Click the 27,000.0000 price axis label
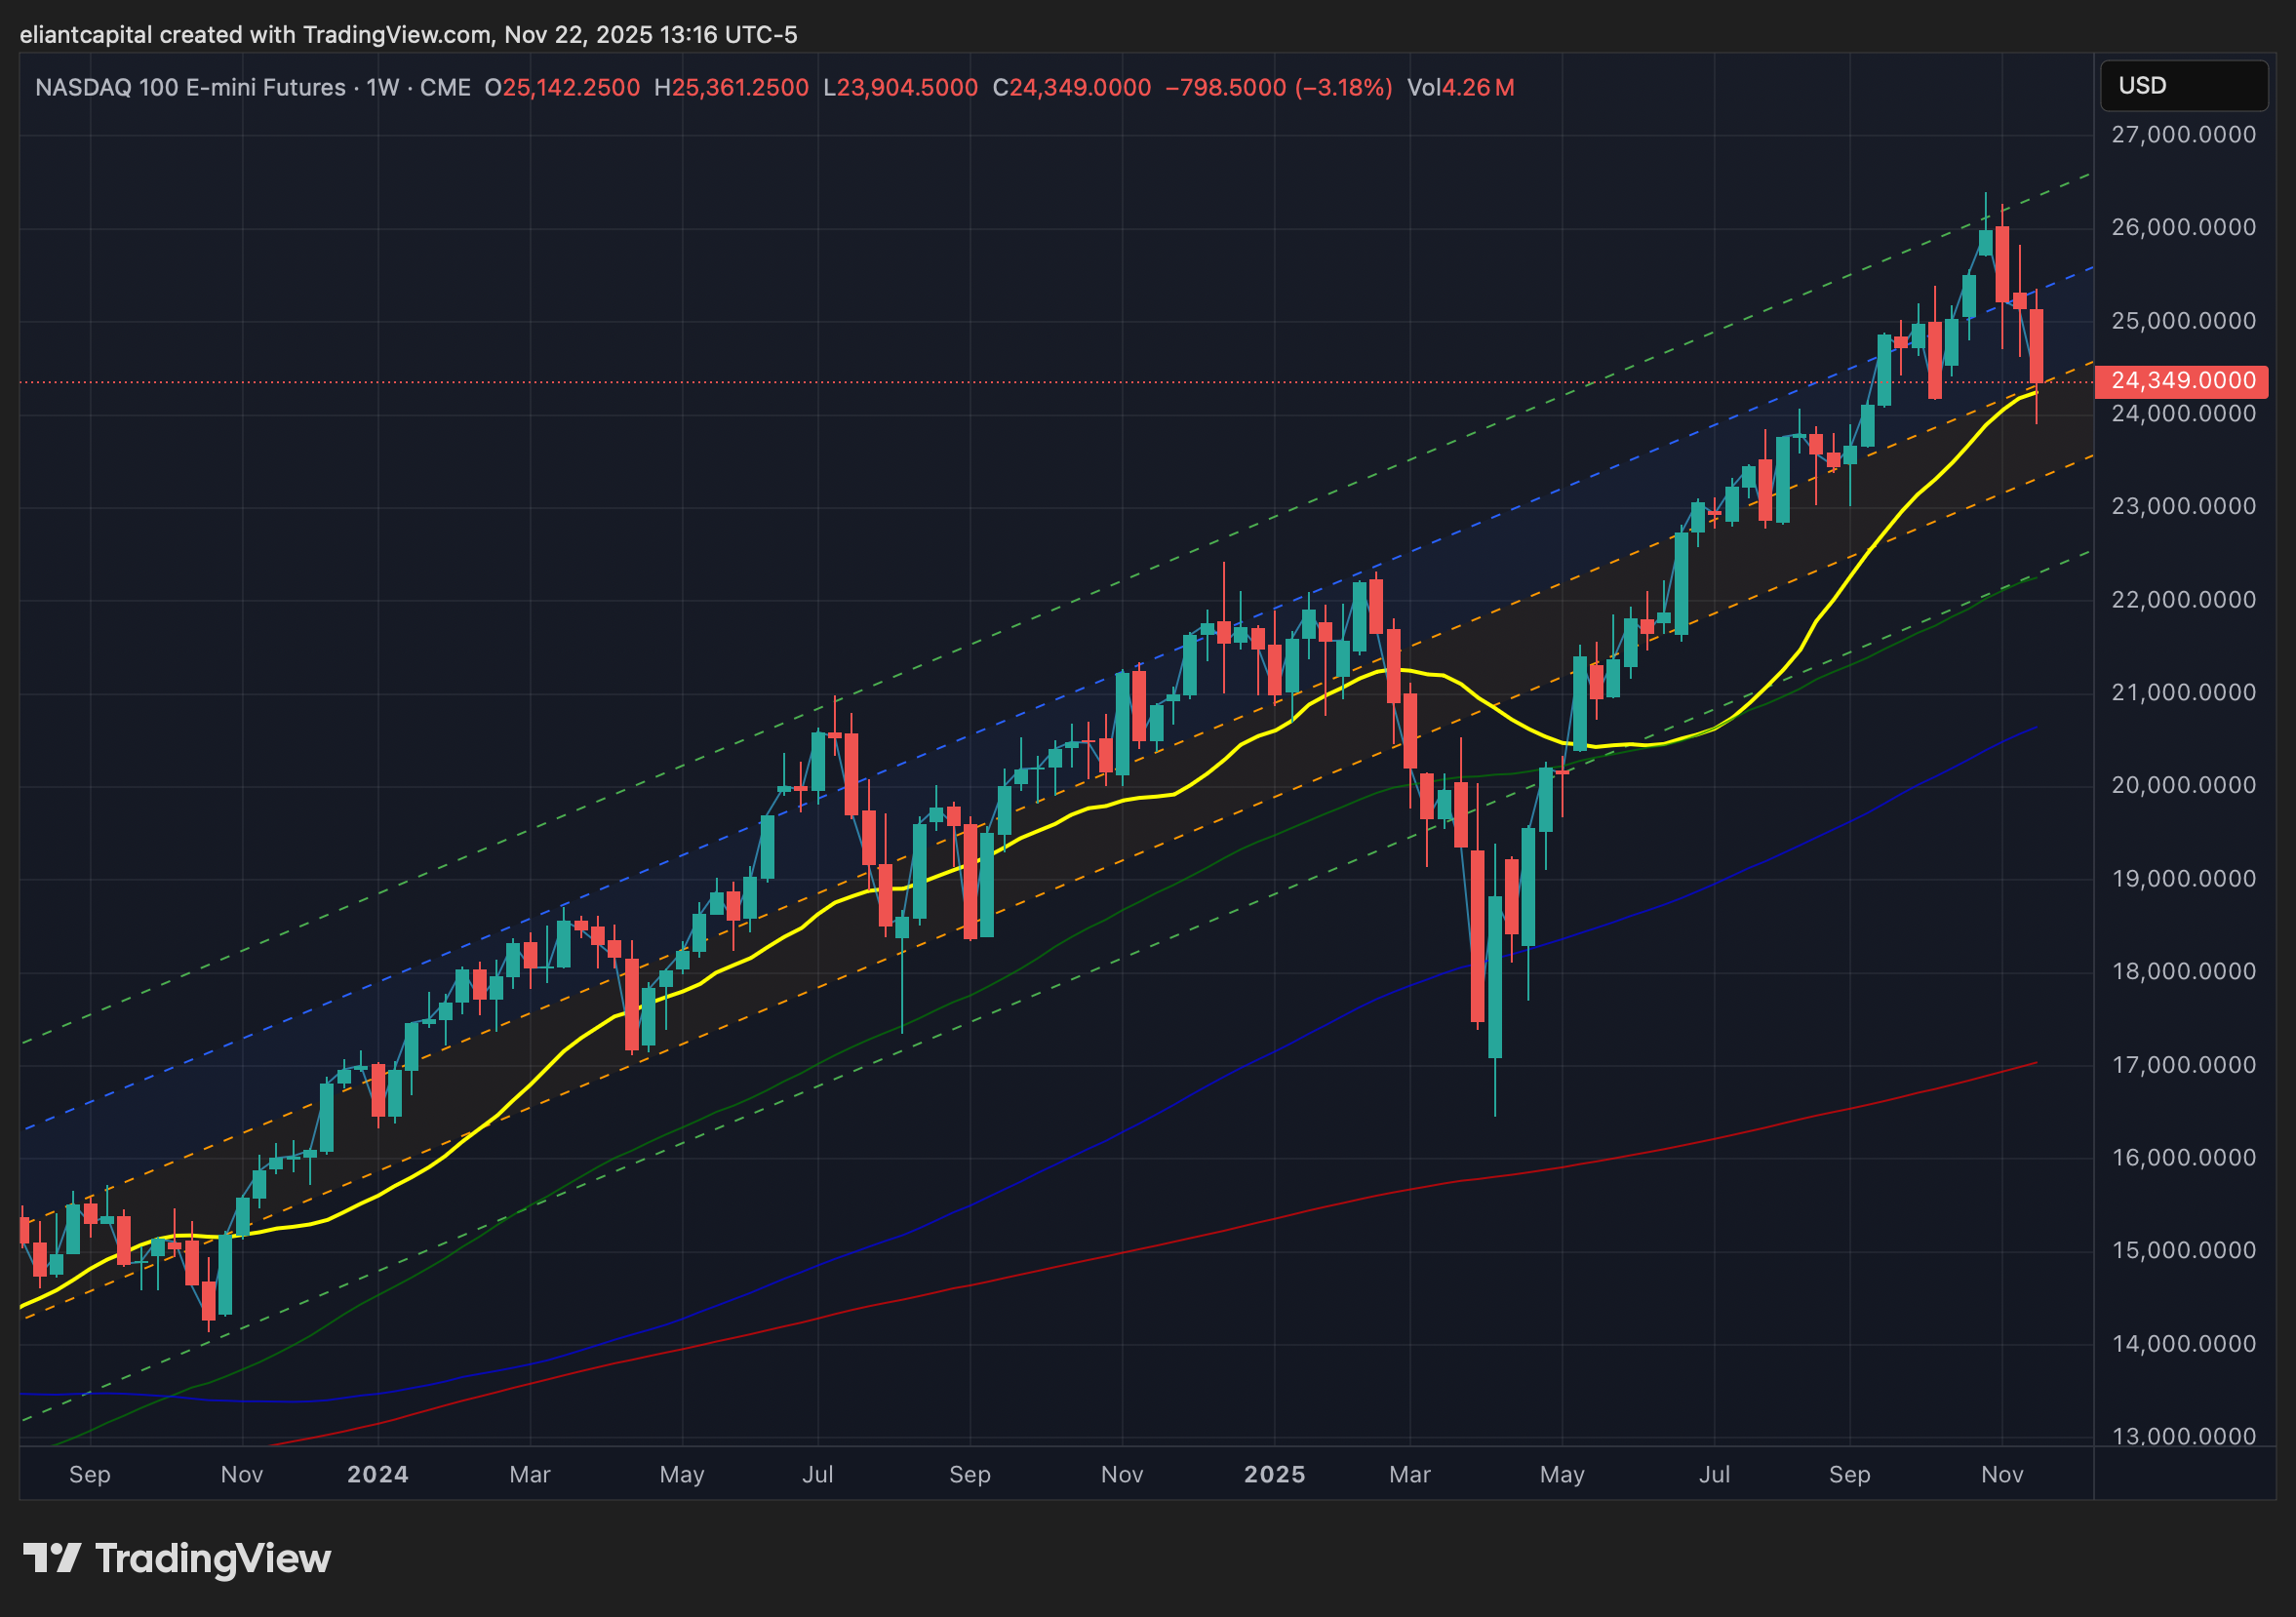Viewport: 2296px width, 1617px height. click(2182, 135)
